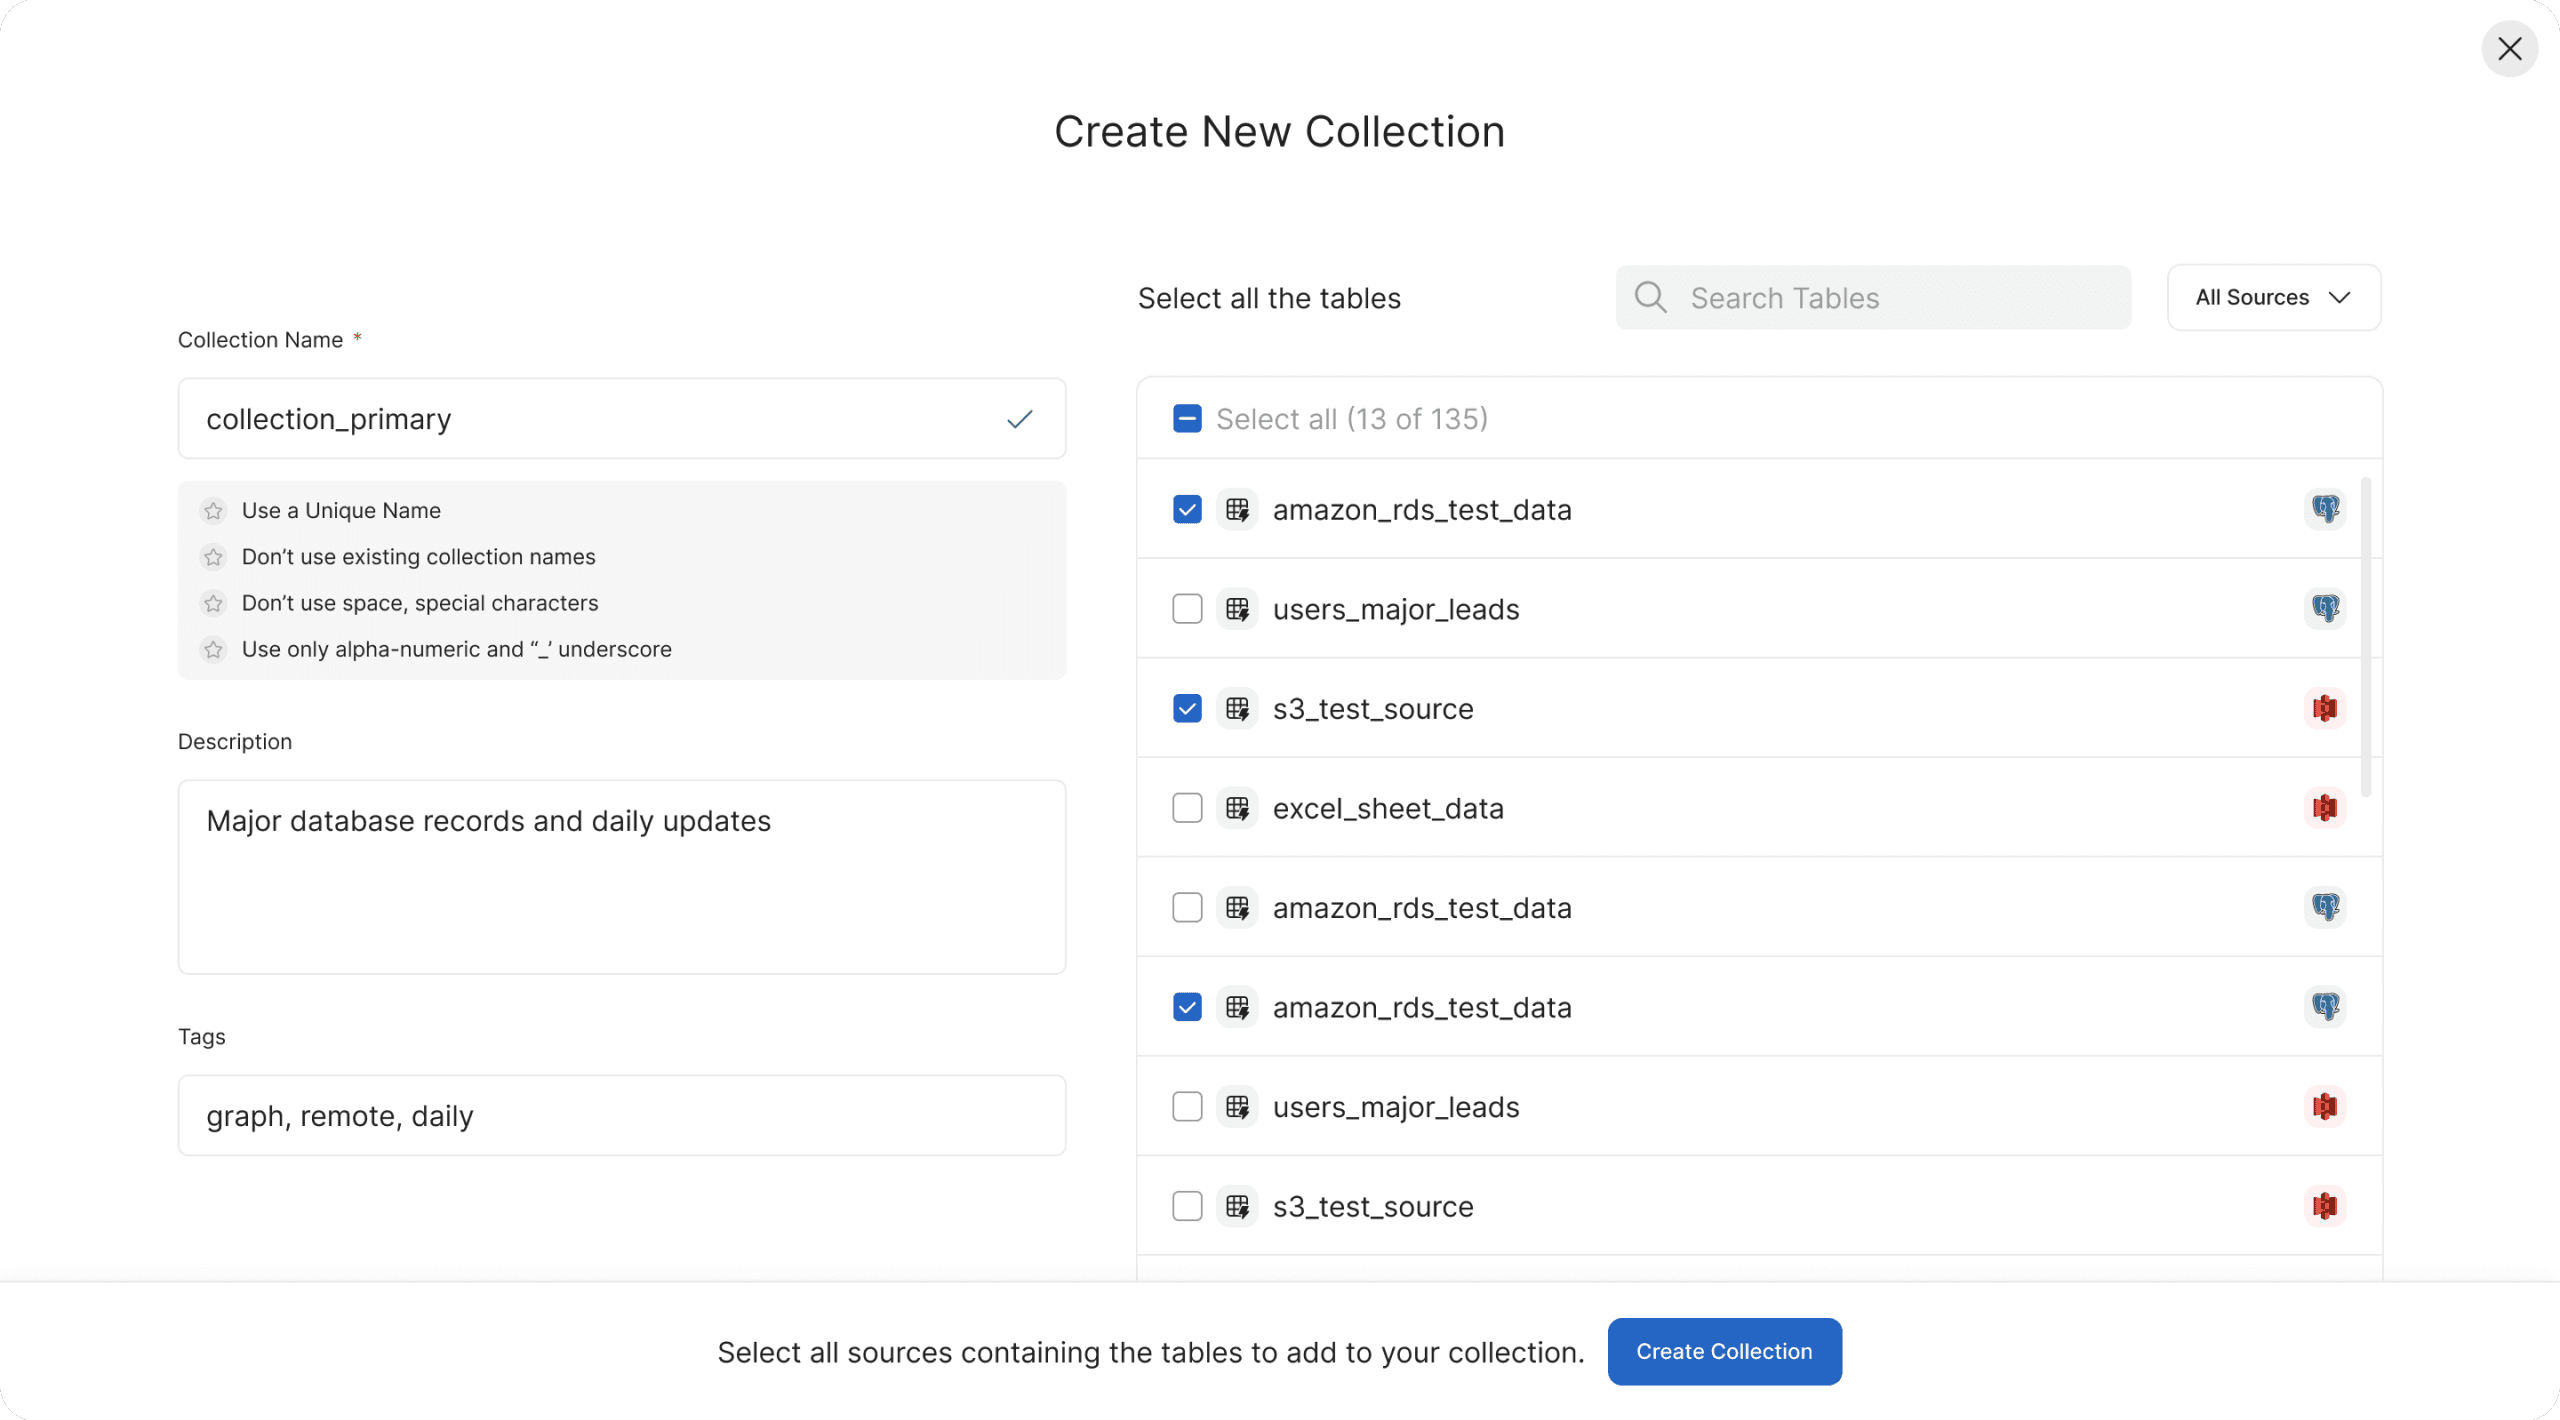Click star icon beside Use a Unique Name
This screenshot has height=1420, width=2560.
(213, 511)
